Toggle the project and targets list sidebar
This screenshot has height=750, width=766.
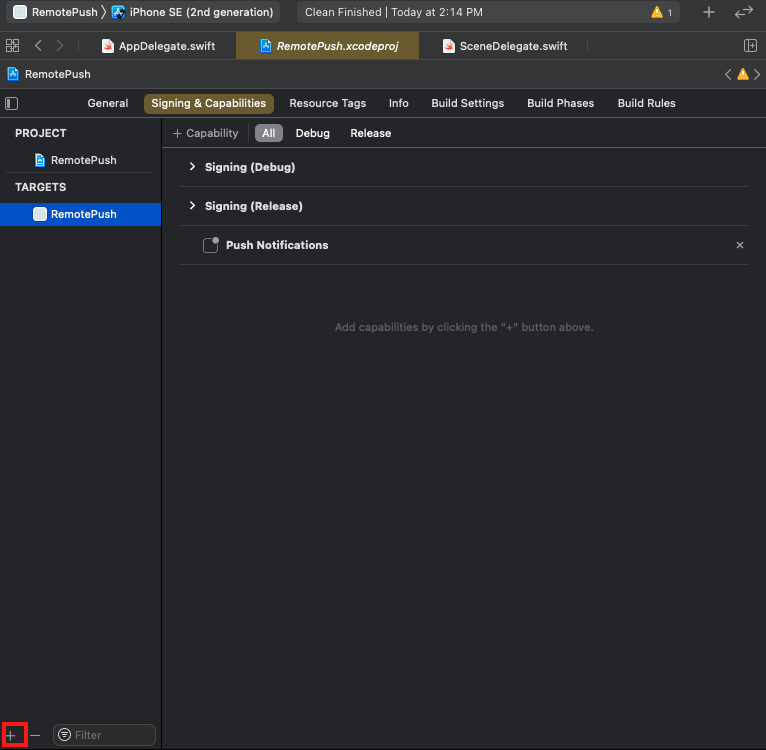click(x=11, y=104)
